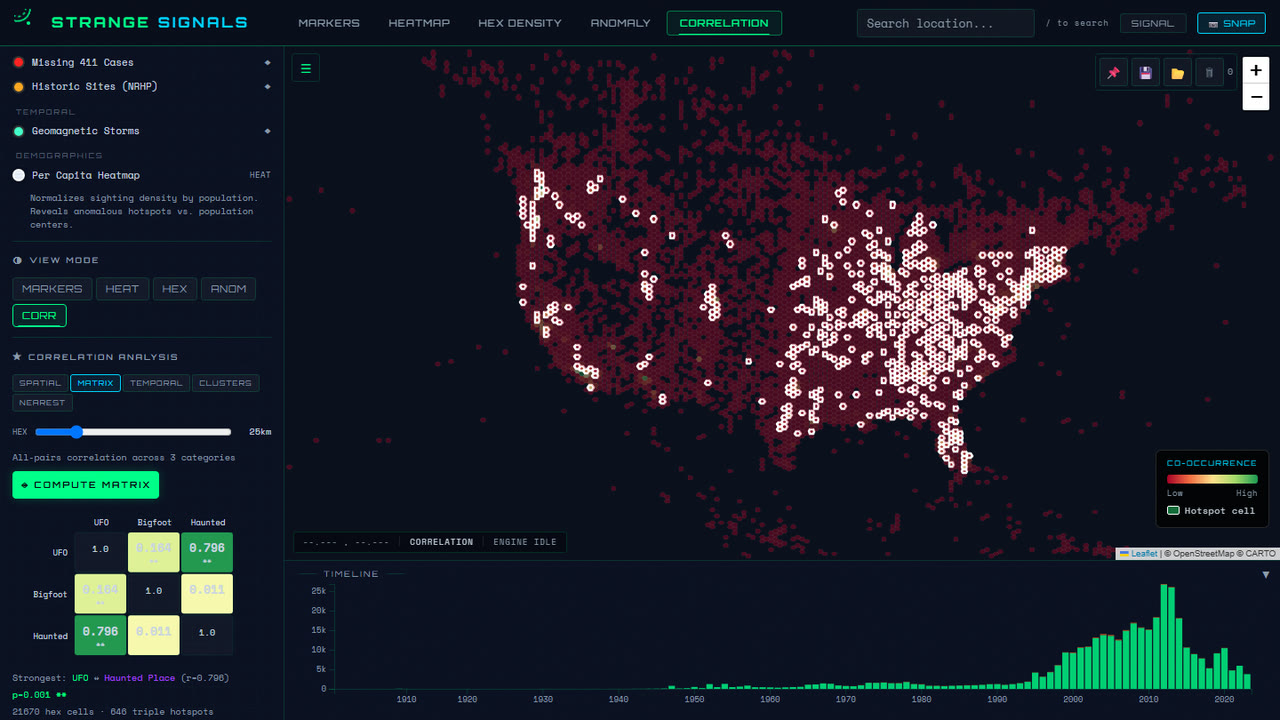This screenshot has width=1280, height=720.
Task: Click Compute Matrix button
Action: [x=85, y=485]
